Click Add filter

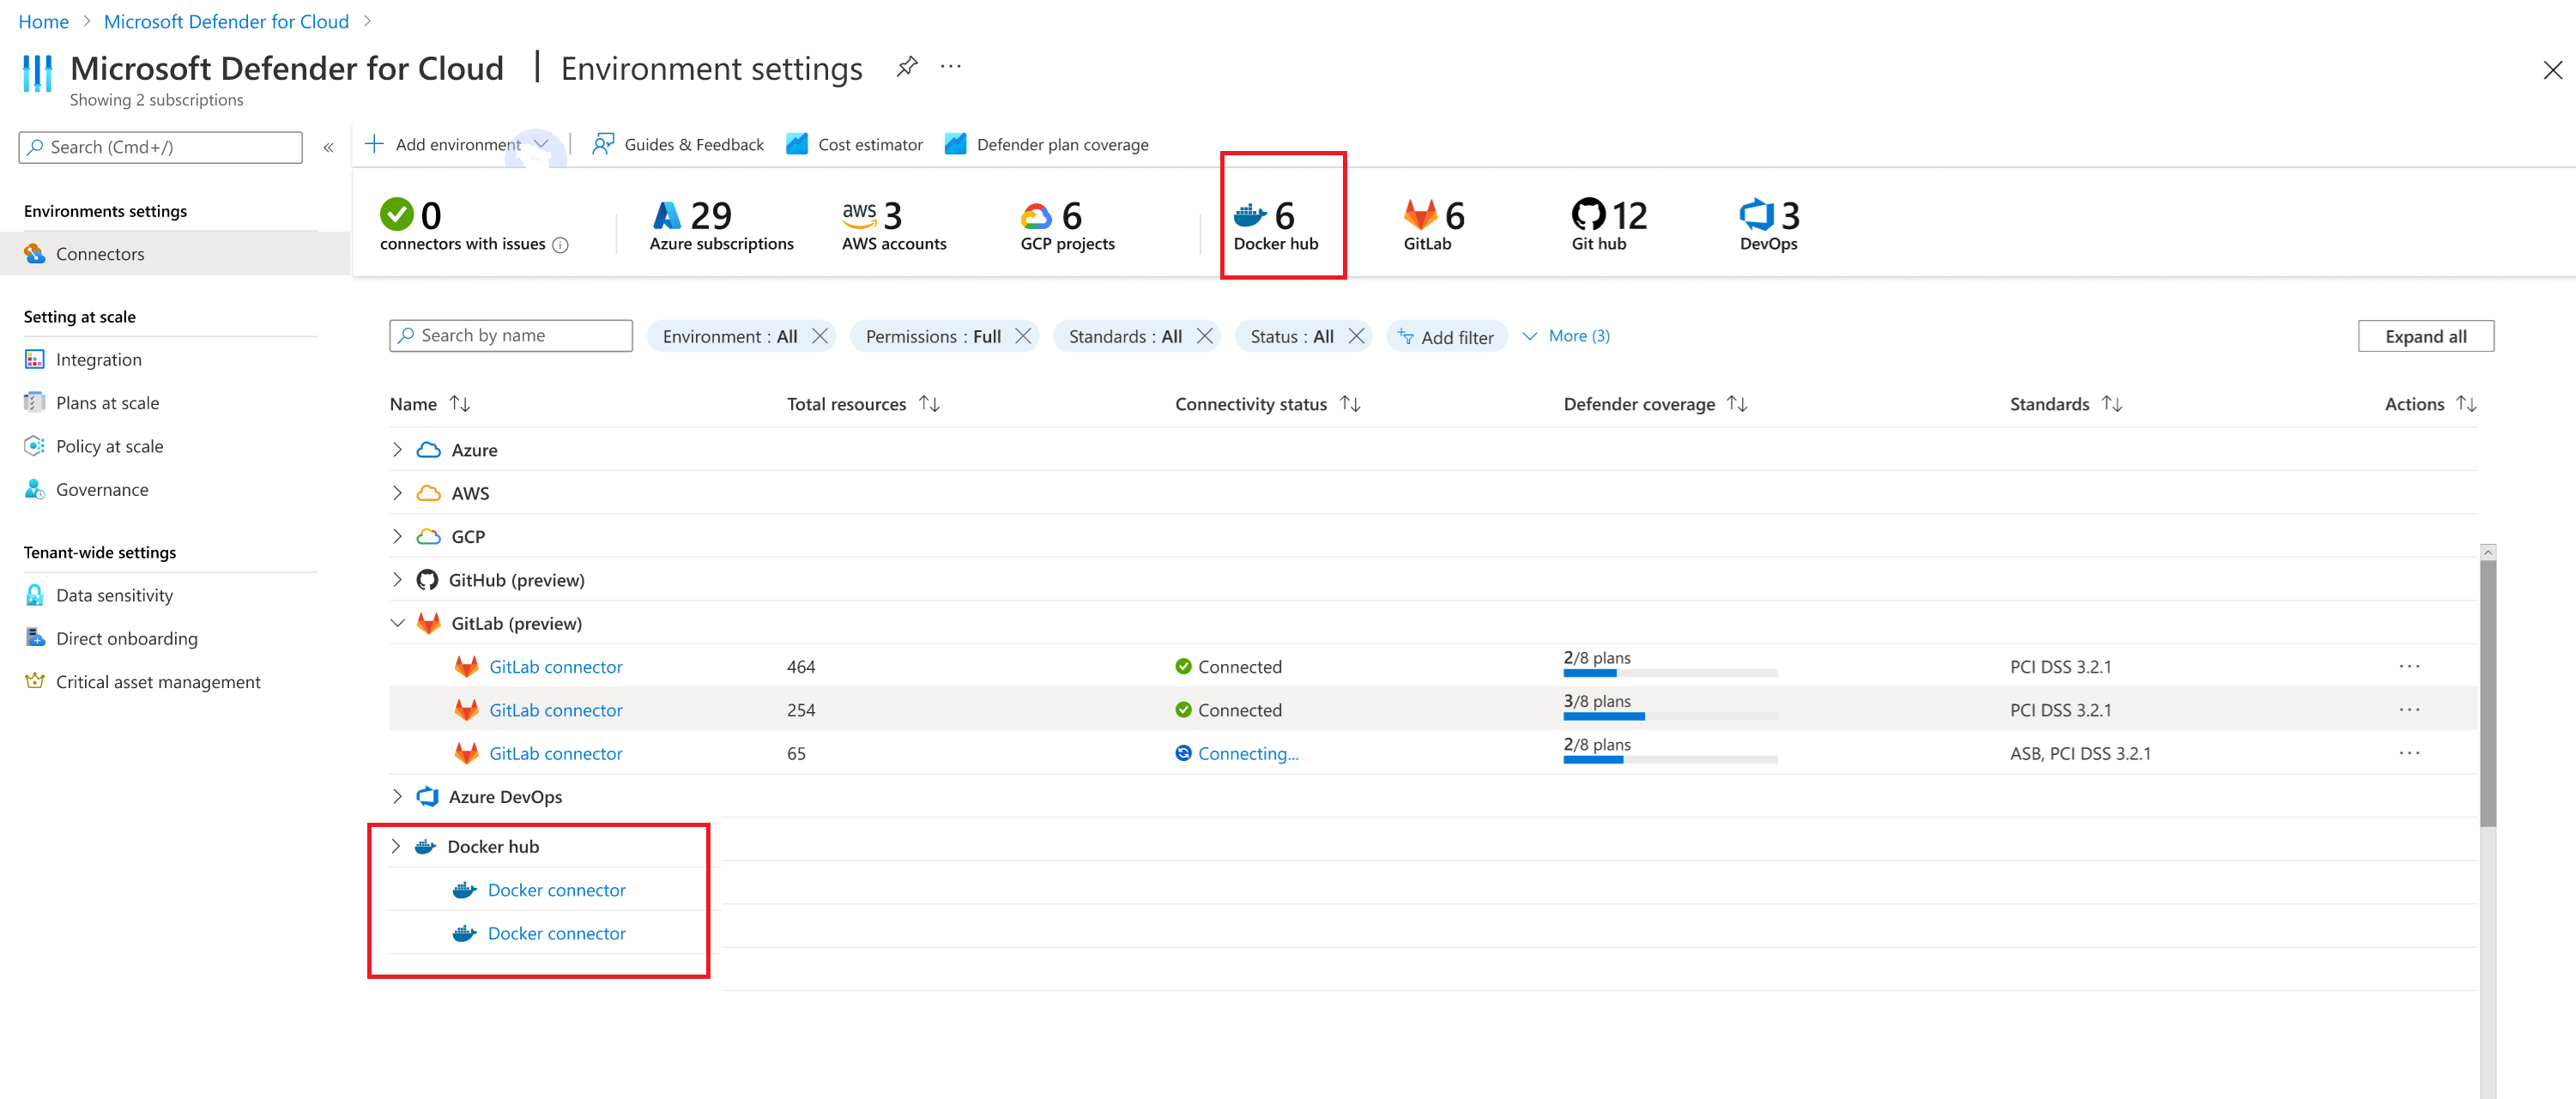(1446, 337)
